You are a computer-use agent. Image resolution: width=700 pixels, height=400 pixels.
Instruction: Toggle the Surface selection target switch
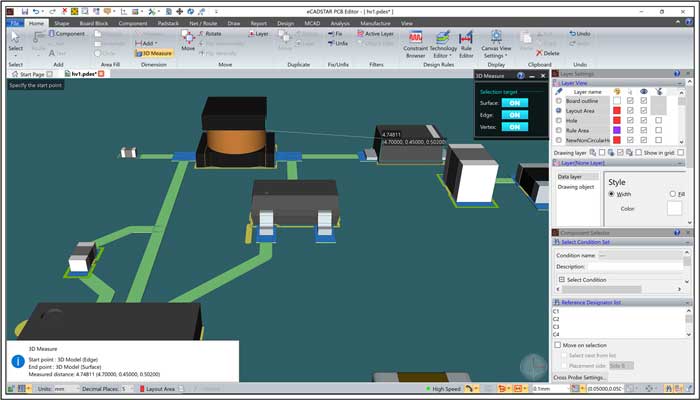coord(514,102)
